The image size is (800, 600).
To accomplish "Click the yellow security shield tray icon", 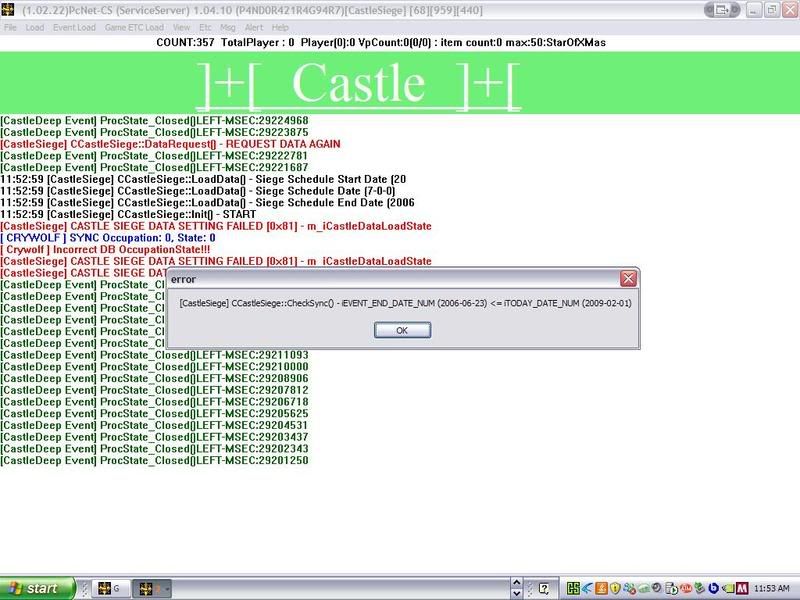I will pyautogui.click(x=616, y=589).
